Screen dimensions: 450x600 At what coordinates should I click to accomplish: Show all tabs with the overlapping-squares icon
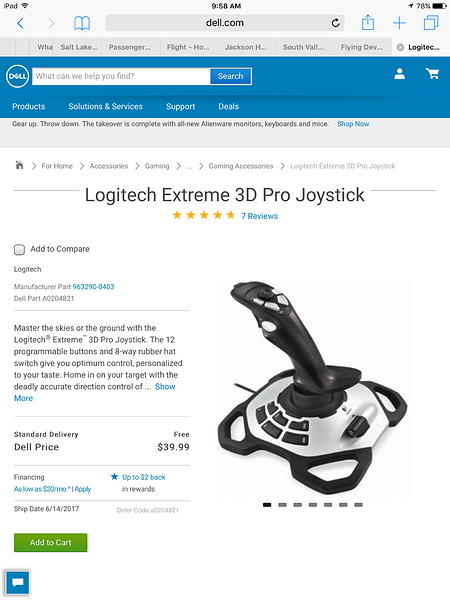(x=431, y=23)
